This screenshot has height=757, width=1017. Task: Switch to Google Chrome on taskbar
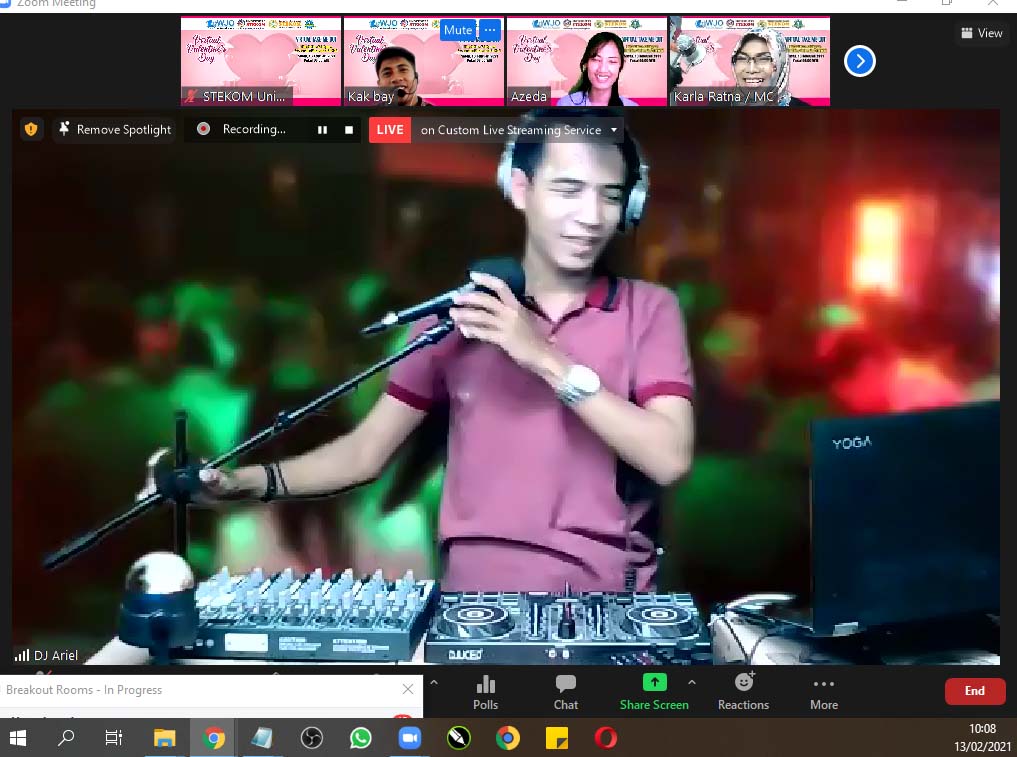[x=213, y=738]
